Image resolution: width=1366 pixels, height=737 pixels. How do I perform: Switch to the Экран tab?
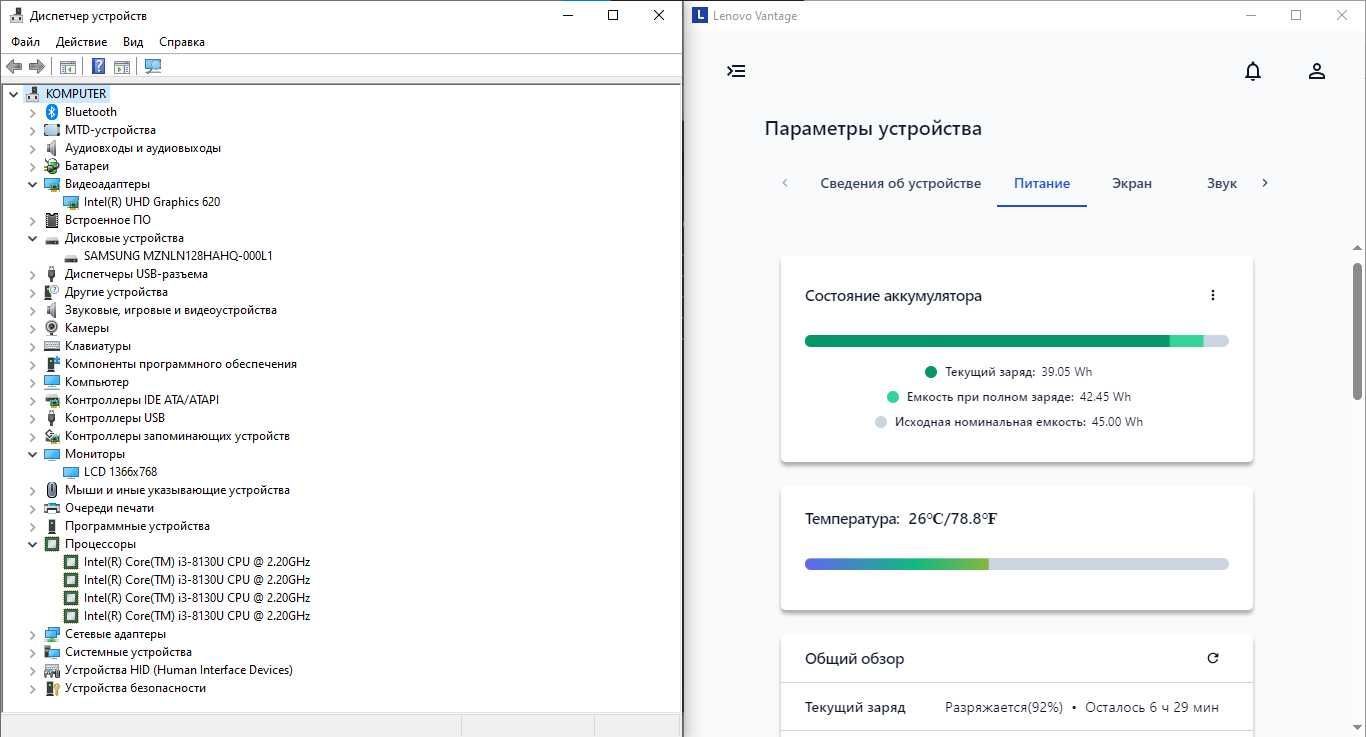tap(1132, 184)
